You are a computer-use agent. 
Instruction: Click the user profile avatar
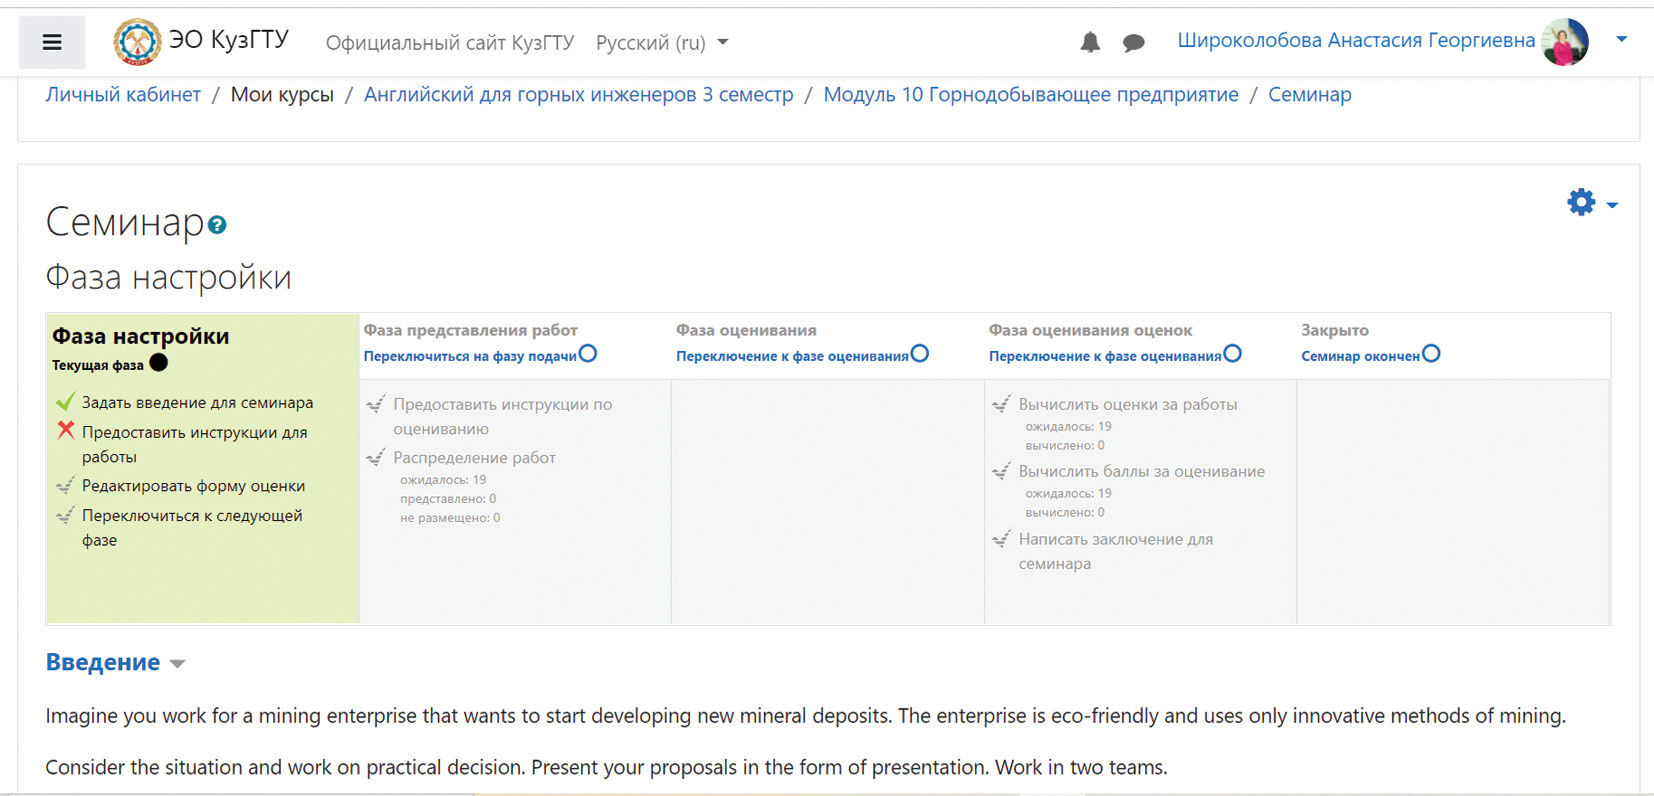(x=1565, y=42)
